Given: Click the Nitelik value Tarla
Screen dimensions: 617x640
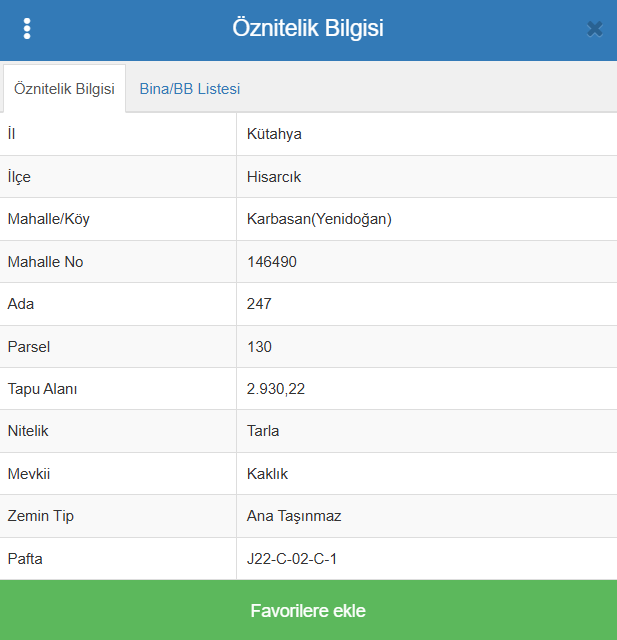Looking at the screenshot, I should [x=263, y=431].
